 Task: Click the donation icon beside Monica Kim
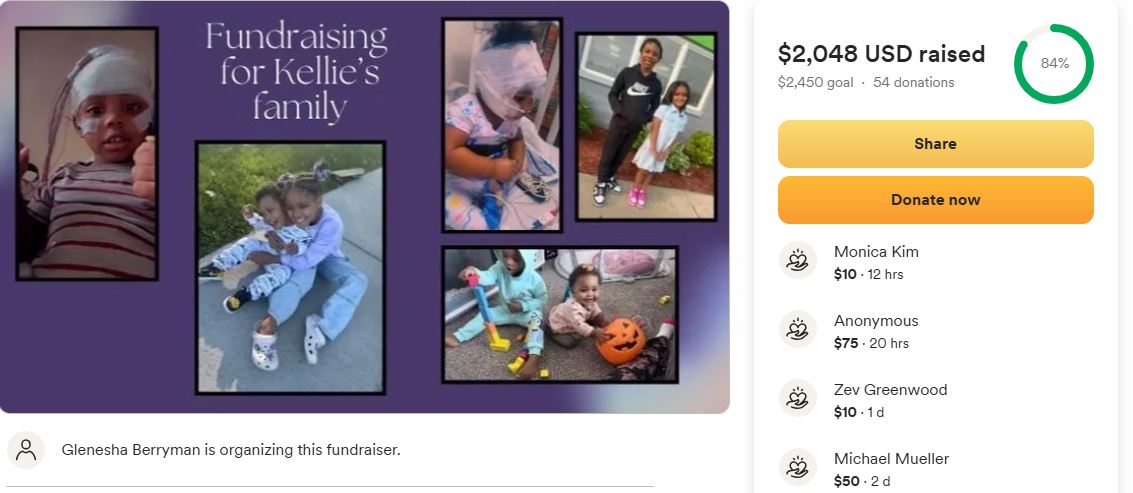[798, 260]
